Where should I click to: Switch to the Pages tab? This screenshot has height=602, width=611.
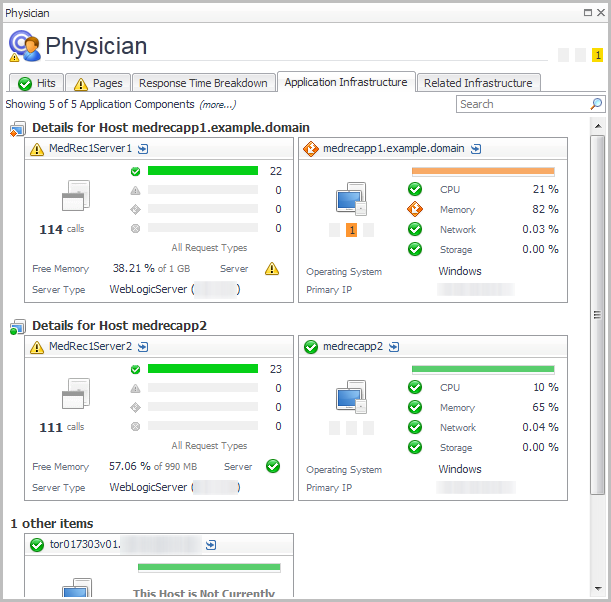(98, 83)
